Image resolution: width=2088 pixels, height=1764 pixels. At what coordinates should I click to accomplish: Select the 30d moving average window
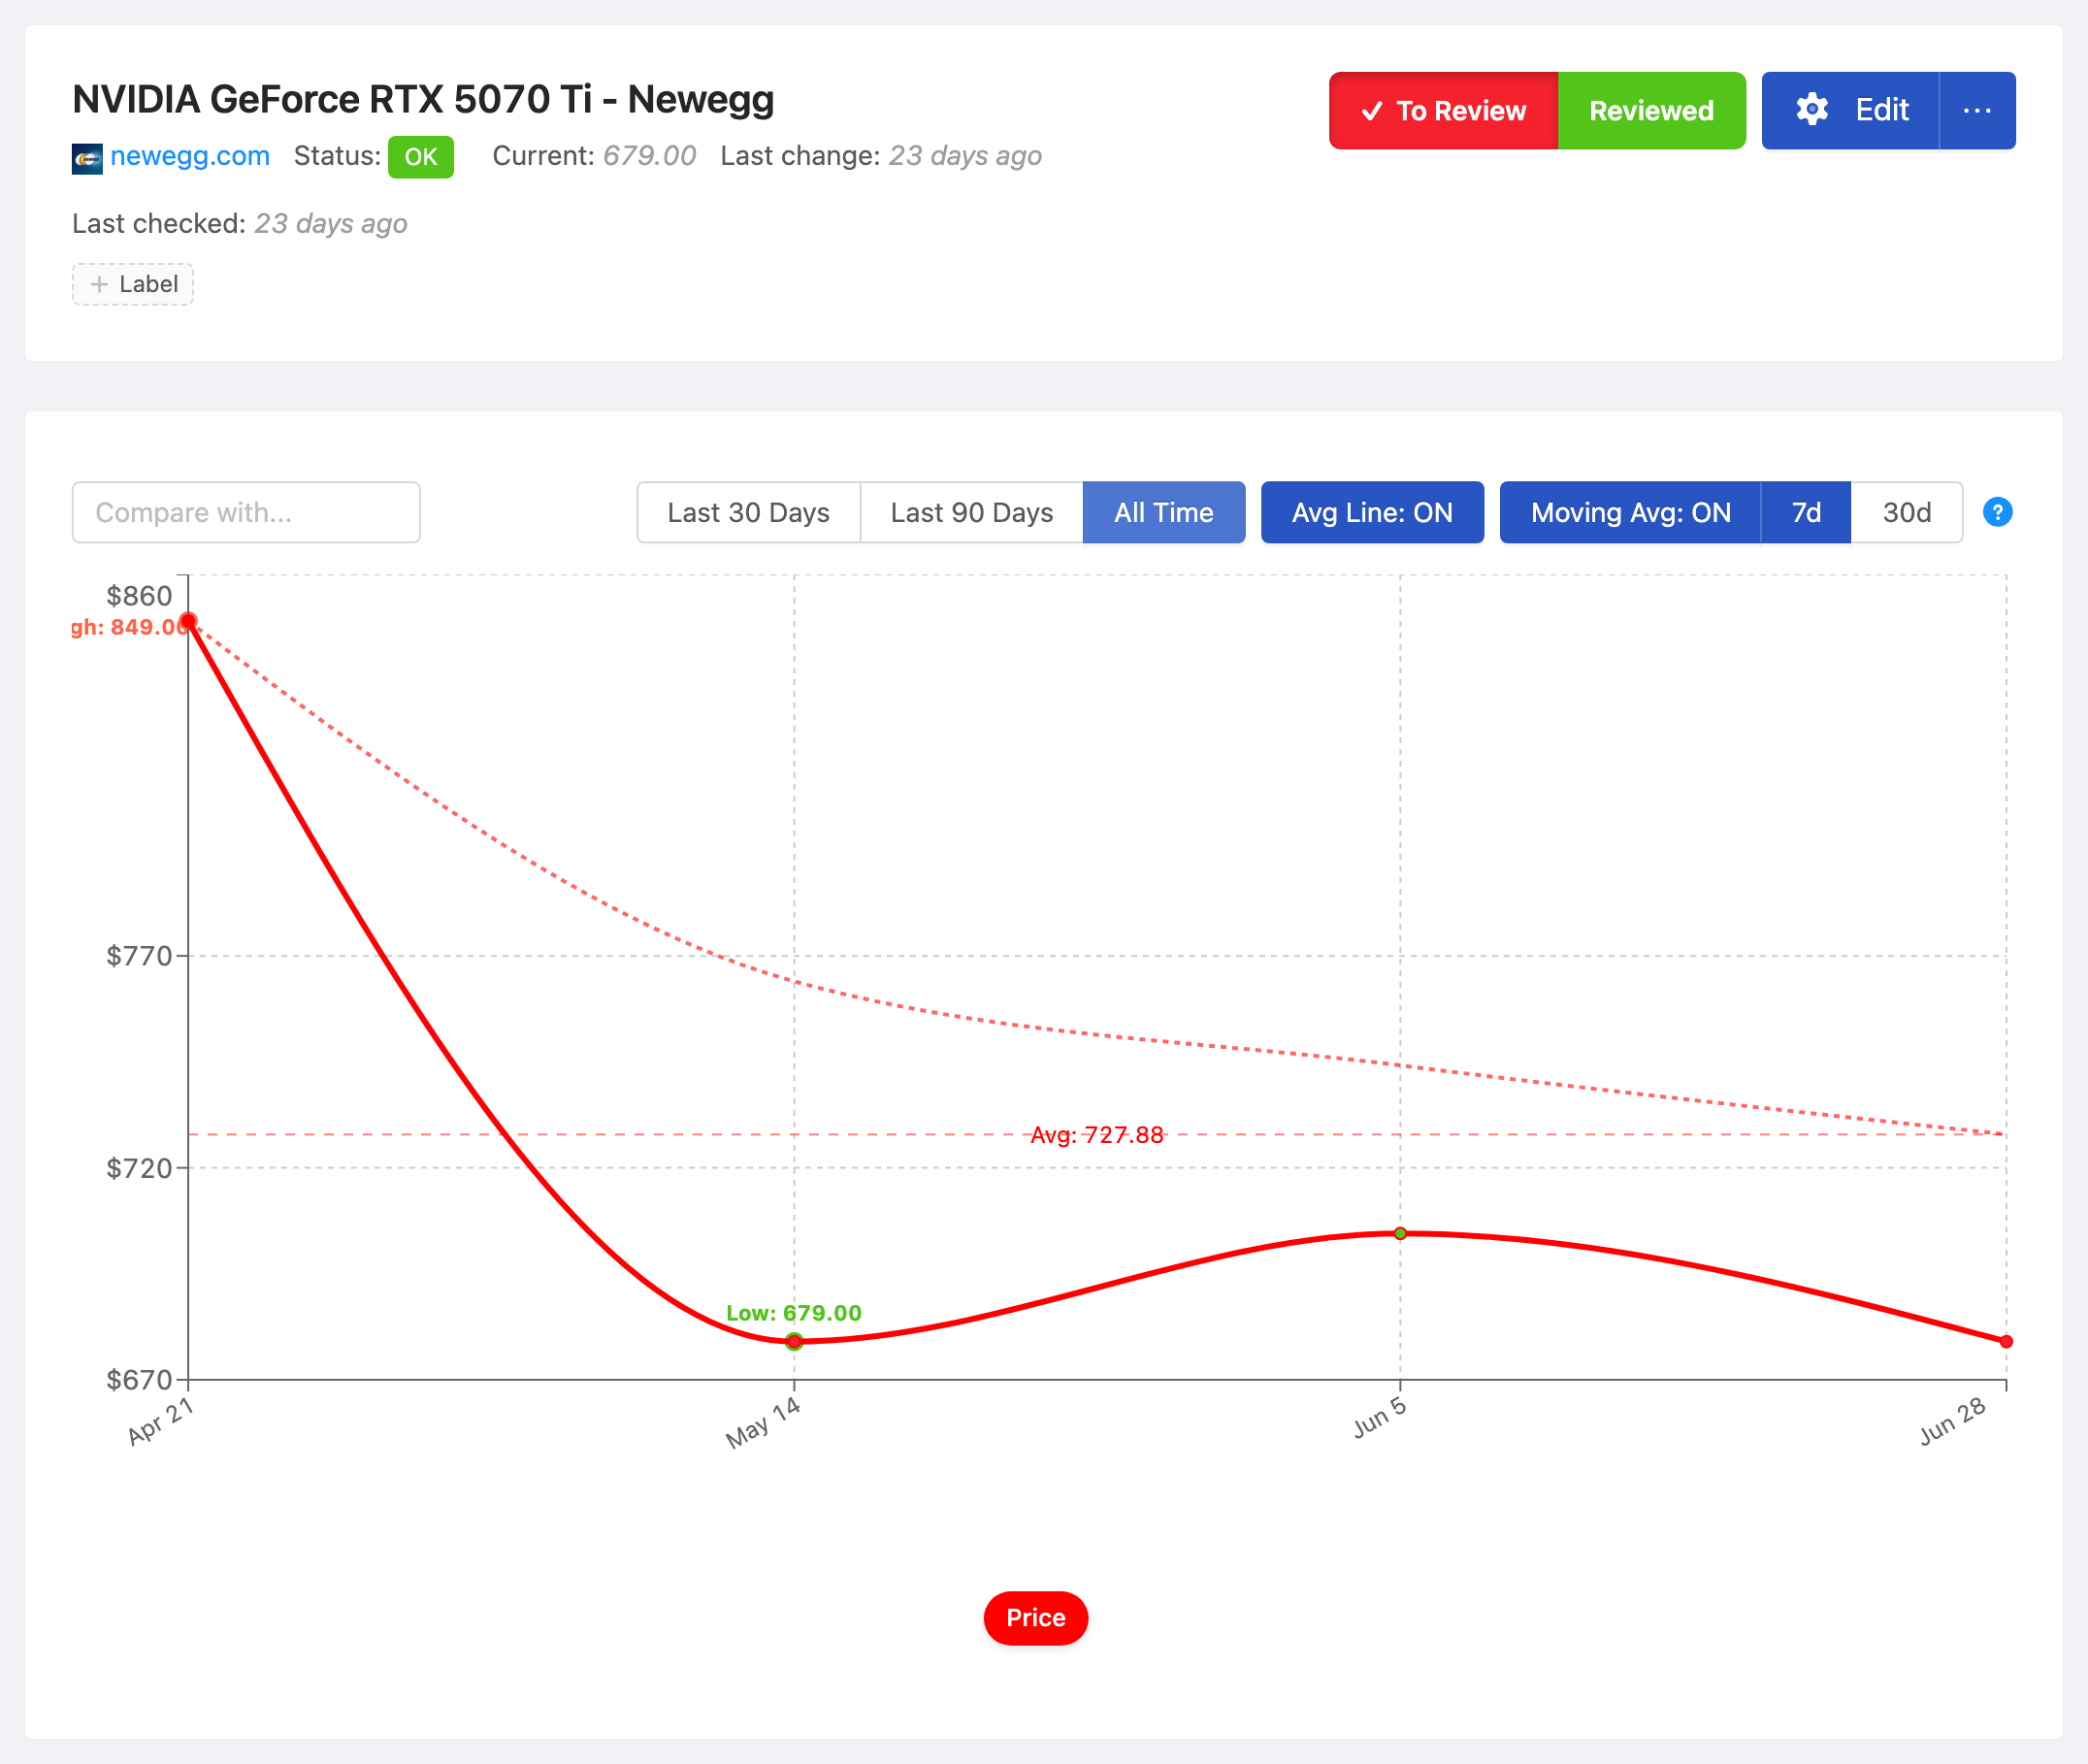click(x=1906, y=512)
